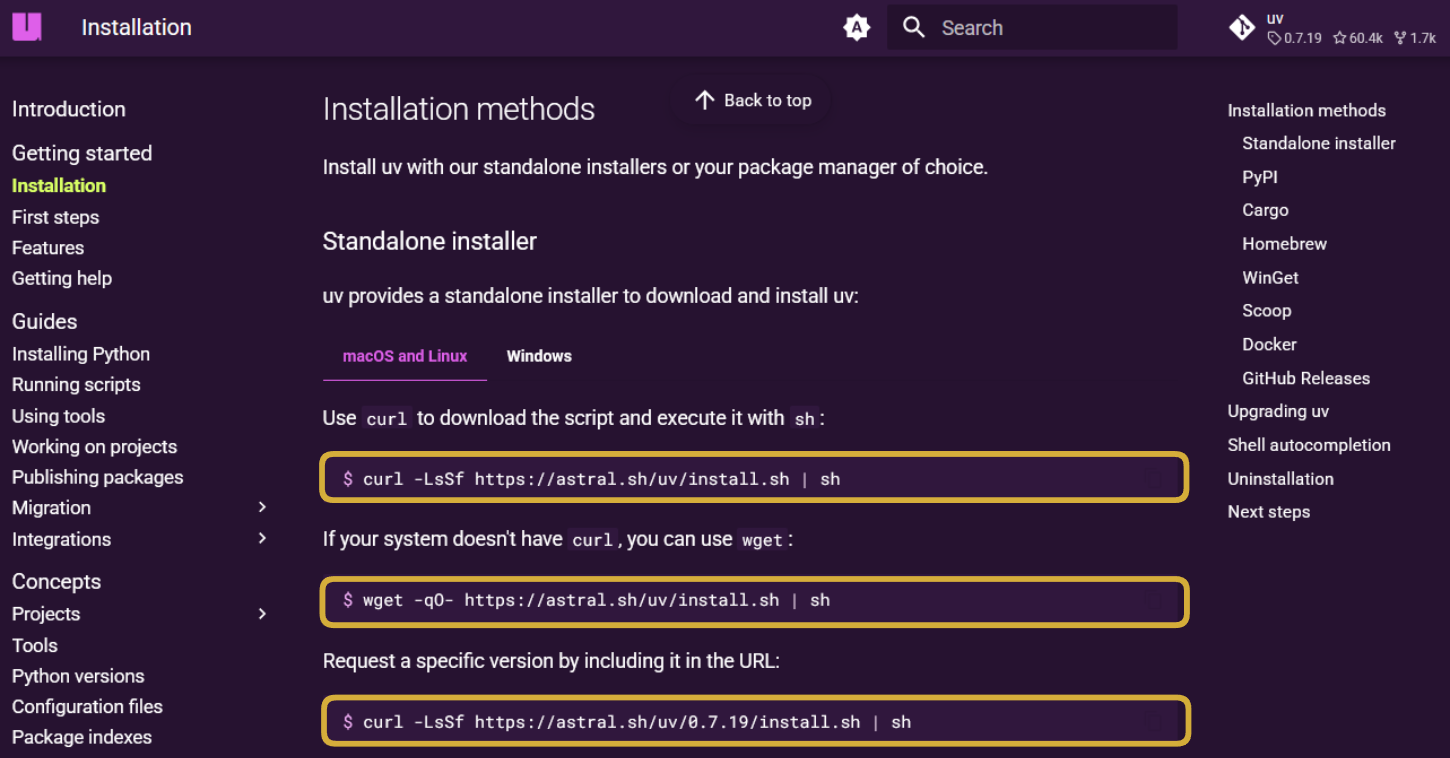Switch to the Windows tab
The height and width of the screenshot is (758, 1450).
pyautogui.click(x=539, y=356)
